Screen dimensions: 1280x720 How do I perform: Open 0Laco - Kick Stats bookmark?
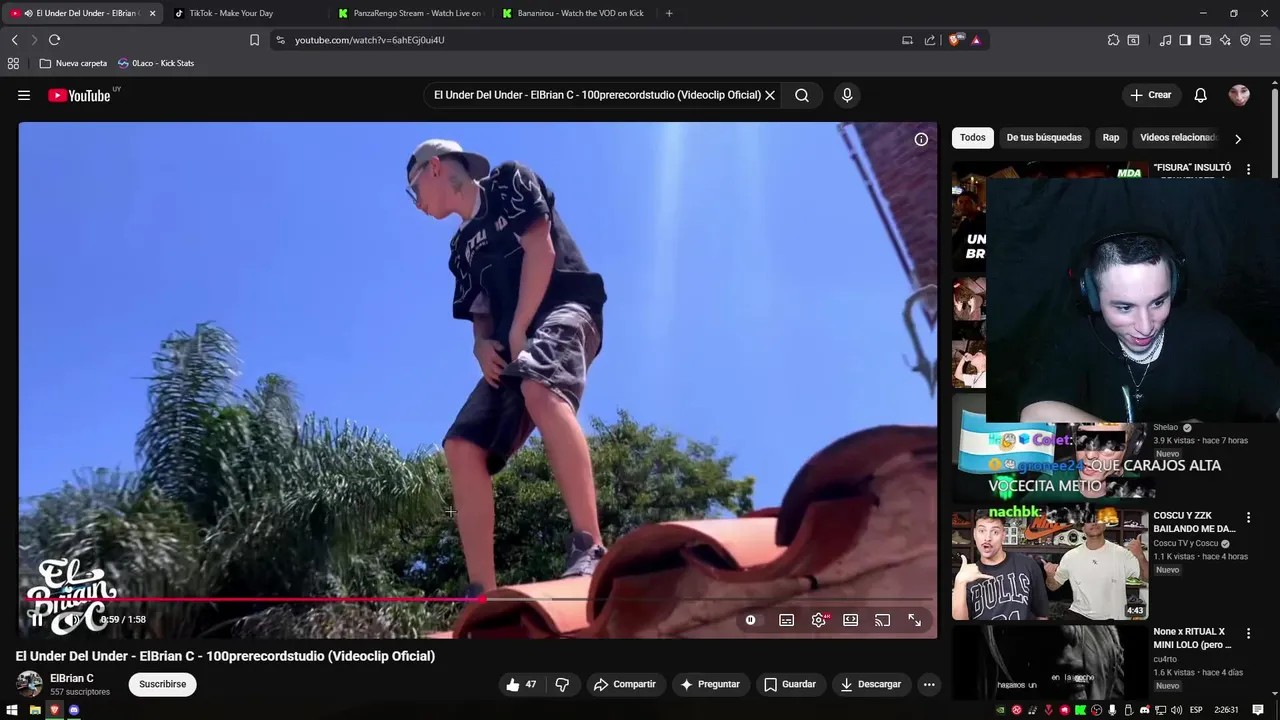point(155,63)
